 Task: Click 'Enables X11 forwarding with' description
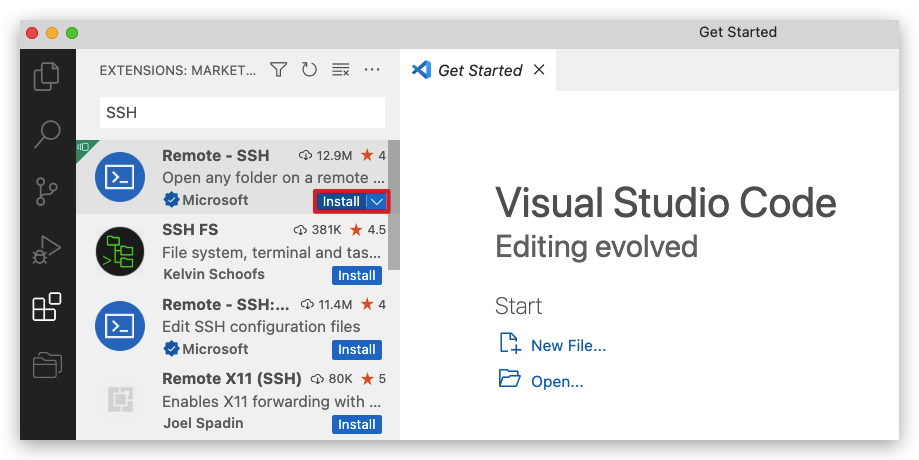[x=272, y=401]
